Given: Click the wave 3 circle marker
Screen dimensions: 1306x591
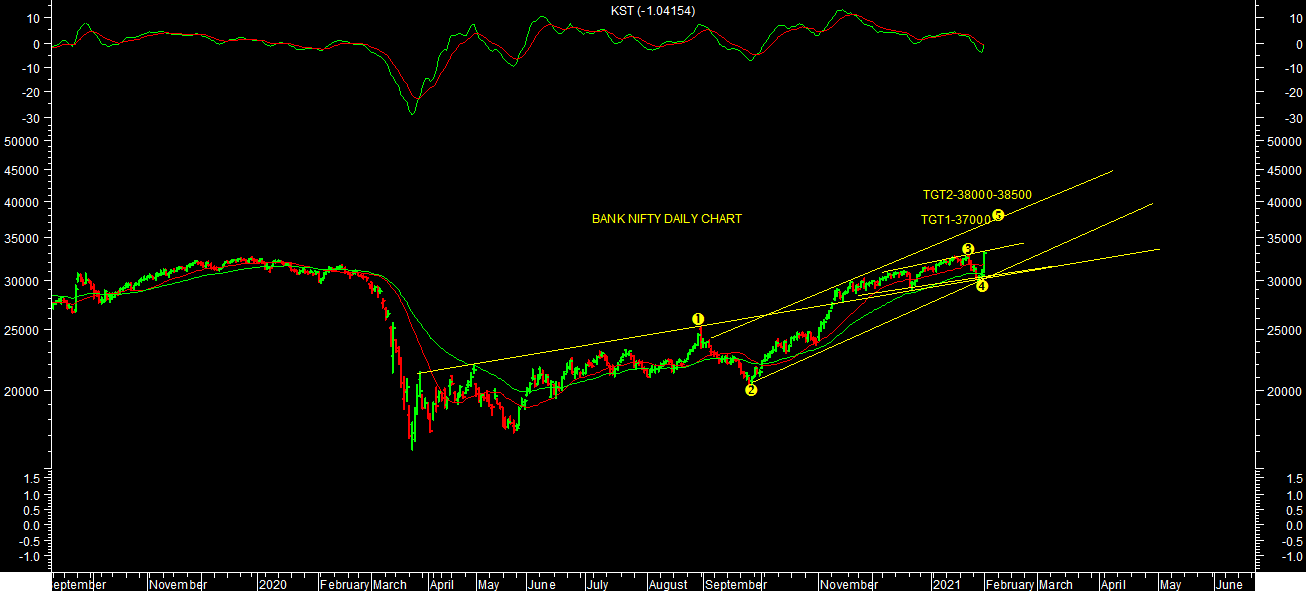Looking at the screenshot, I should pyautogui.click(x=967, y=248).
